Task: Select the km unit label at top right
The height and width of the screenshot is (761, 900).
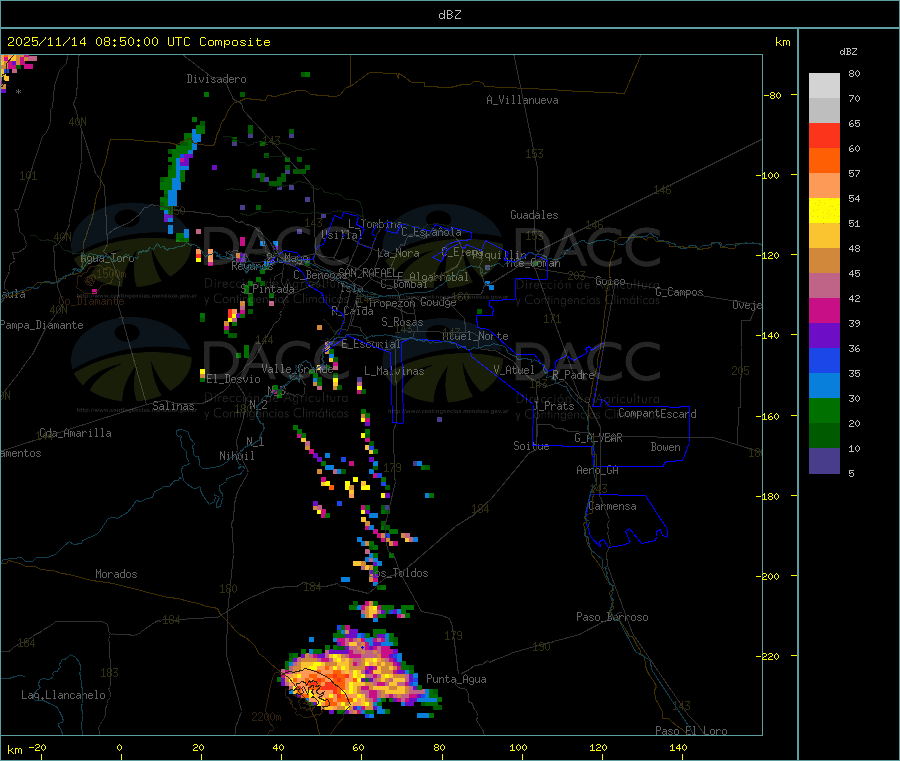Action: coord(782,42)
